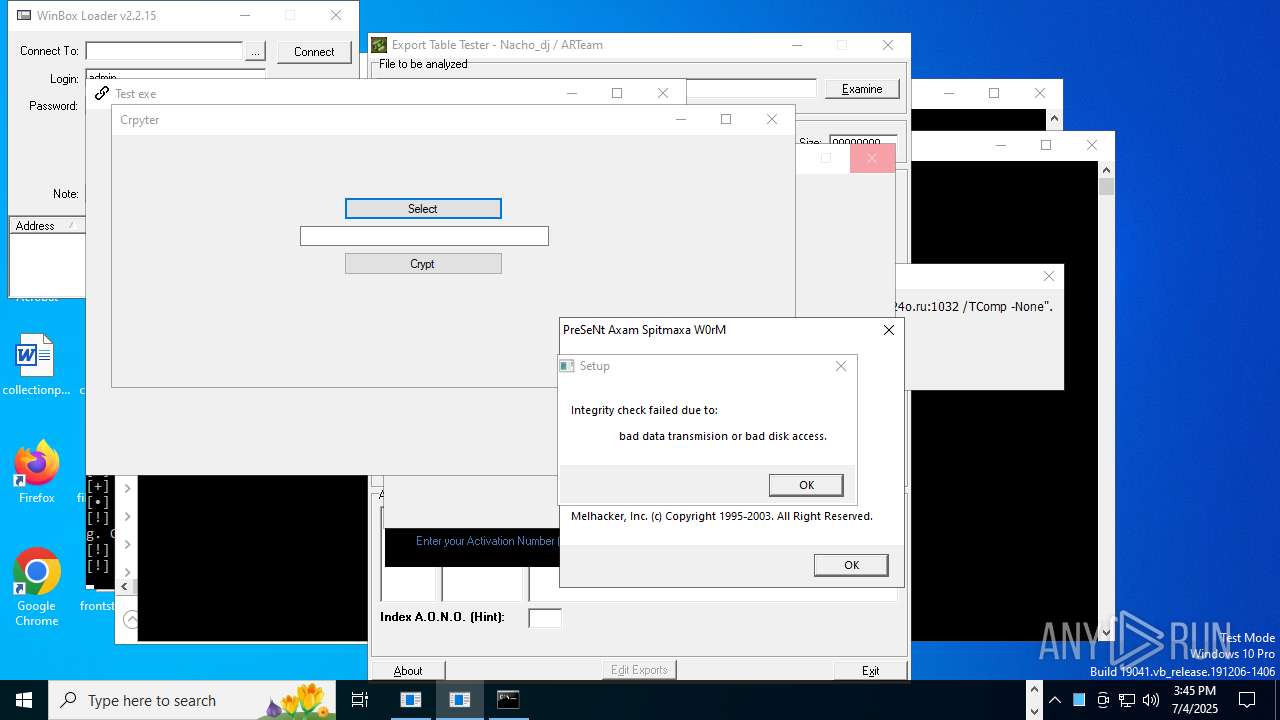1280x720 pixels.
Task: Click the 'Index A.O.N.O. (Hint):' label
Action: 442,617
